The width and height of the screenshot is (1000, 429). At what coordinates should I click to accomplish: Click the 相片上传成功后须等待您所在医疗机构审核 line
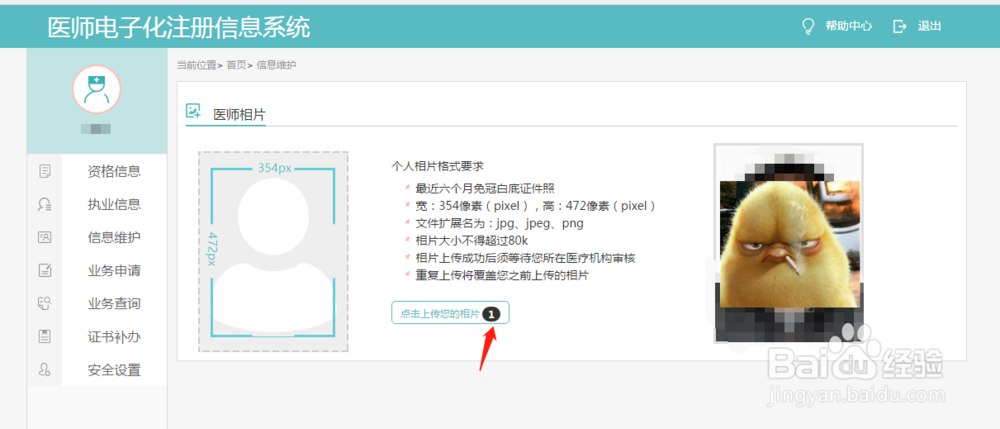click(526, 258)
